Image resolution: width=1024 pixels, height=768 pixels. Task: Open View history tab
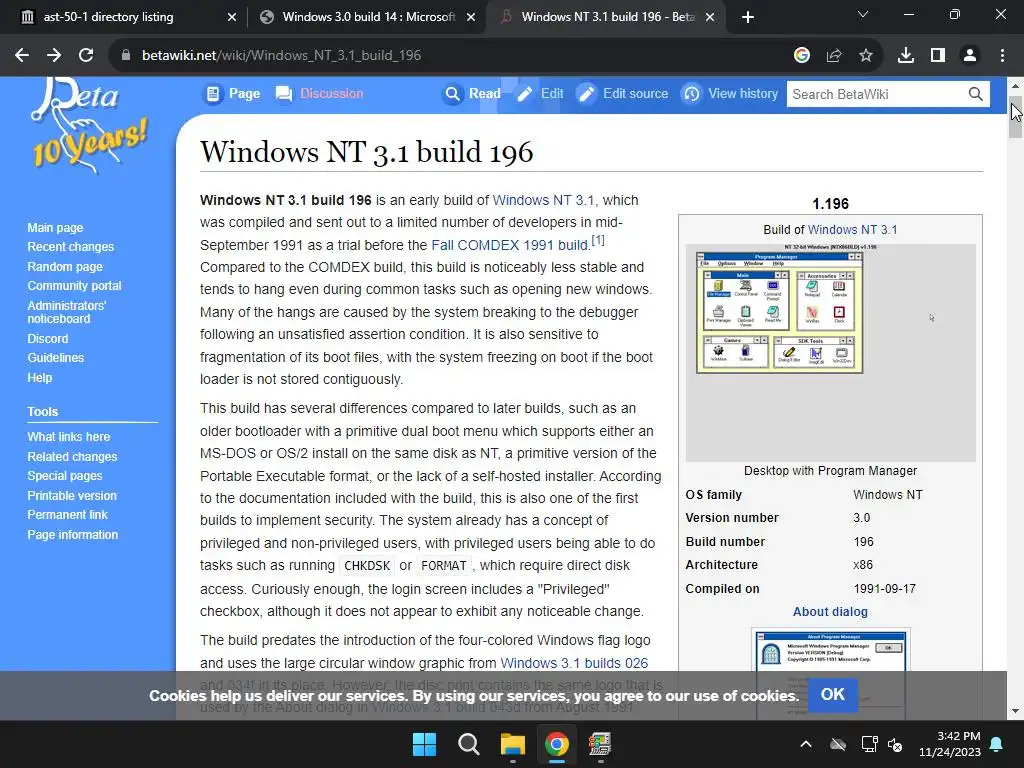[730, 94]
